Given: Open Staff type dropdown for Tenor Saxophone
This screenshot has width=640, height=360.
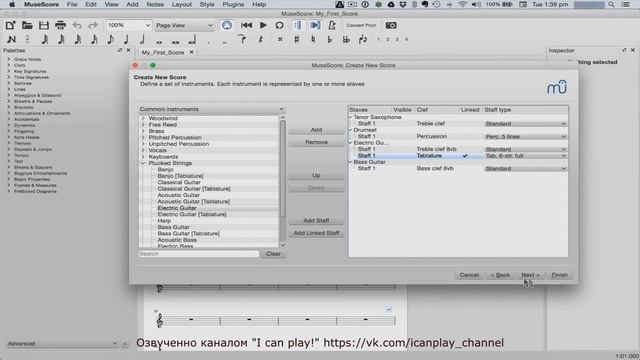Looking at the screenshot, I should click(x=525, y=124).
